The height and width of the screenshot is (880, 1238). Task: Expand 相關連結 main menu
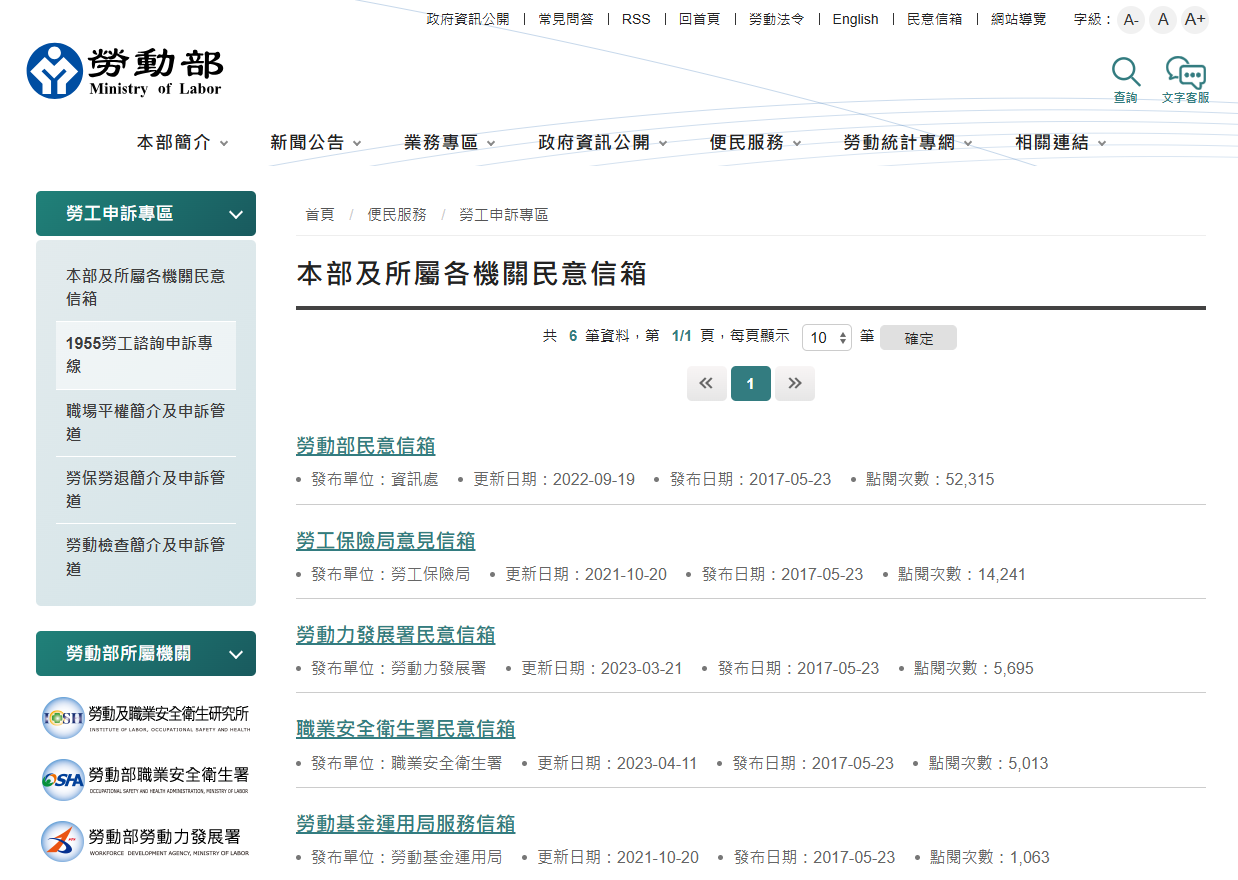1061,143
